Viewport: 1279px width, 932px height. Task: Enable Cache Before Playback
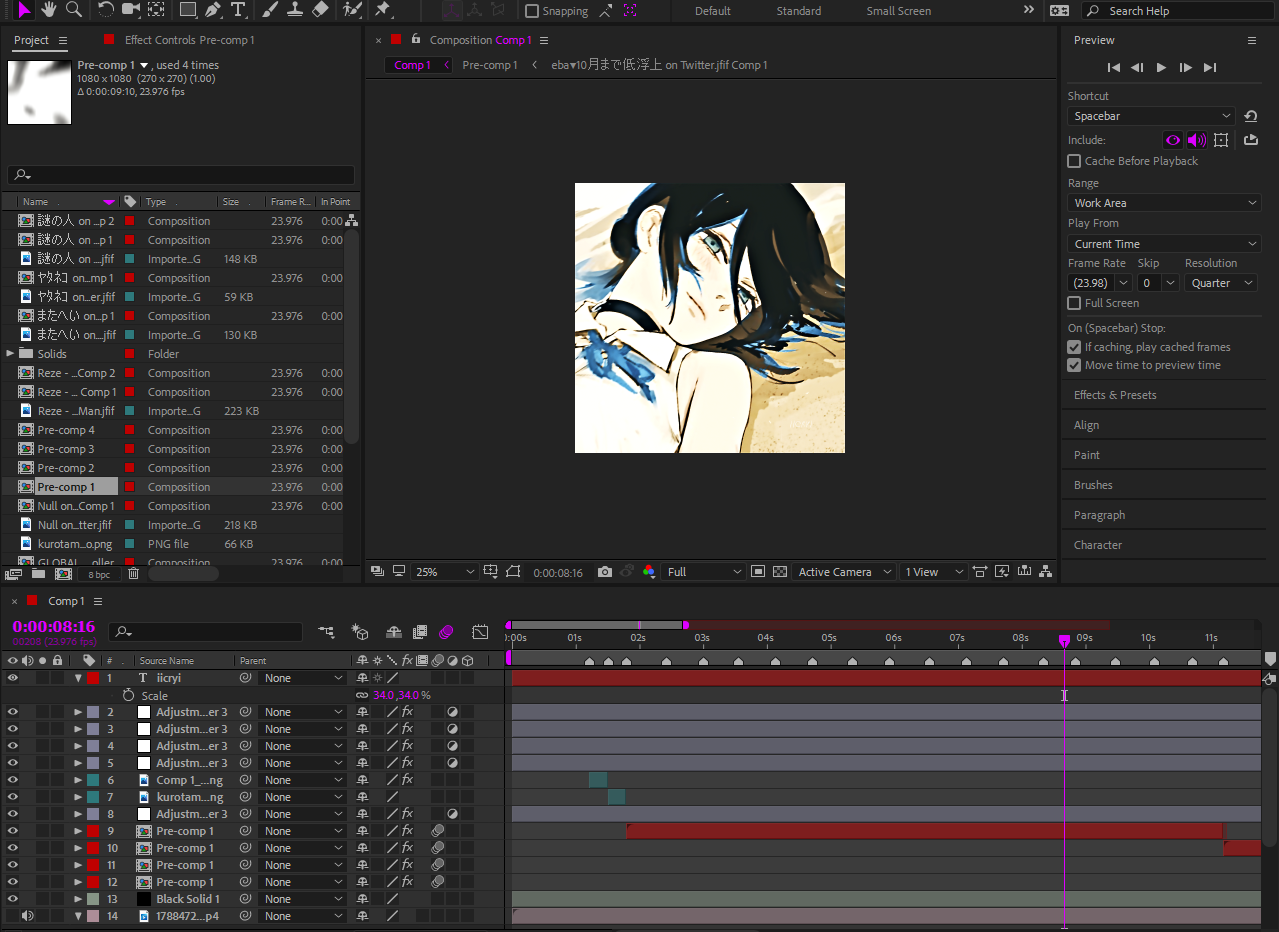pyautogui.click(x=1074, y=161)
